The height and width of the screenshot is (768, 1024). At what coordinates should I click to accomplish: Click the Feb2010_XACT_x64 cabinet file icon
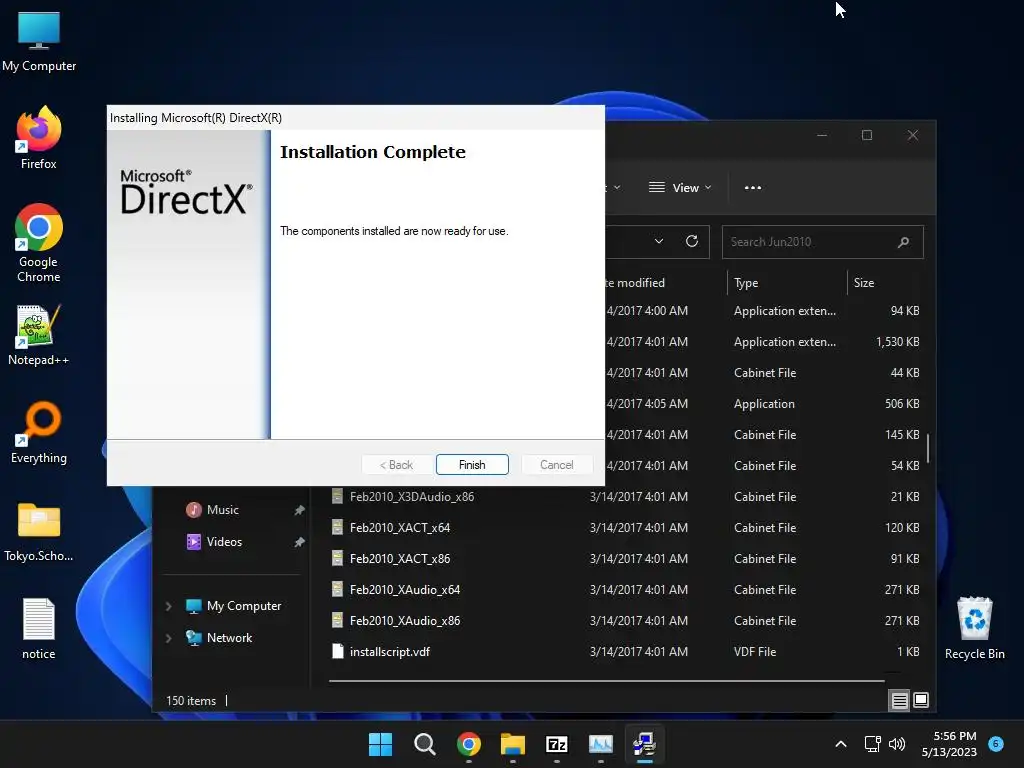337,527
